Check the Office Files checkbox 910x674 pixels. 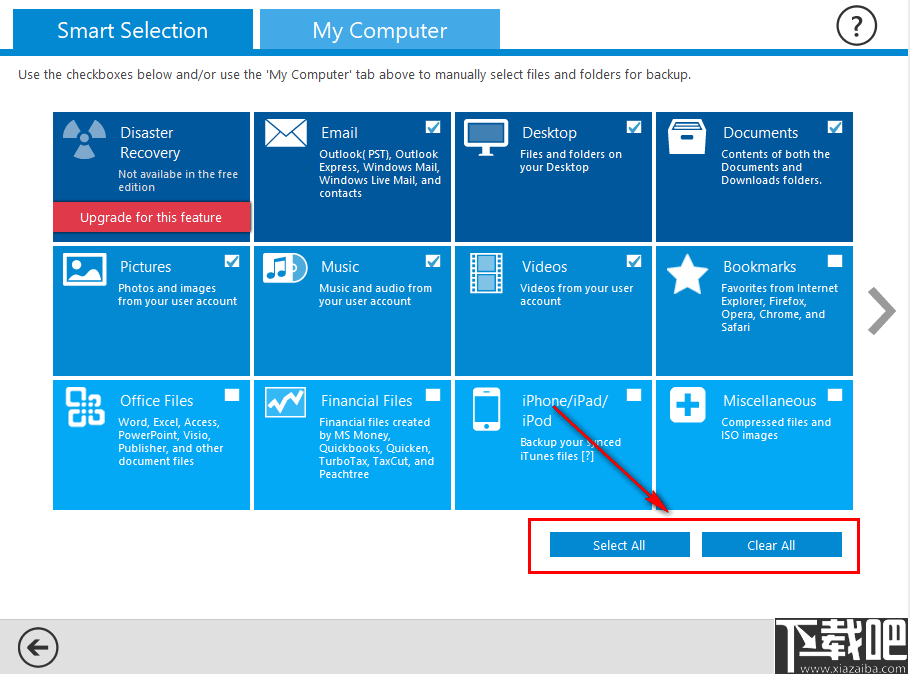click(x=232, y=395)
